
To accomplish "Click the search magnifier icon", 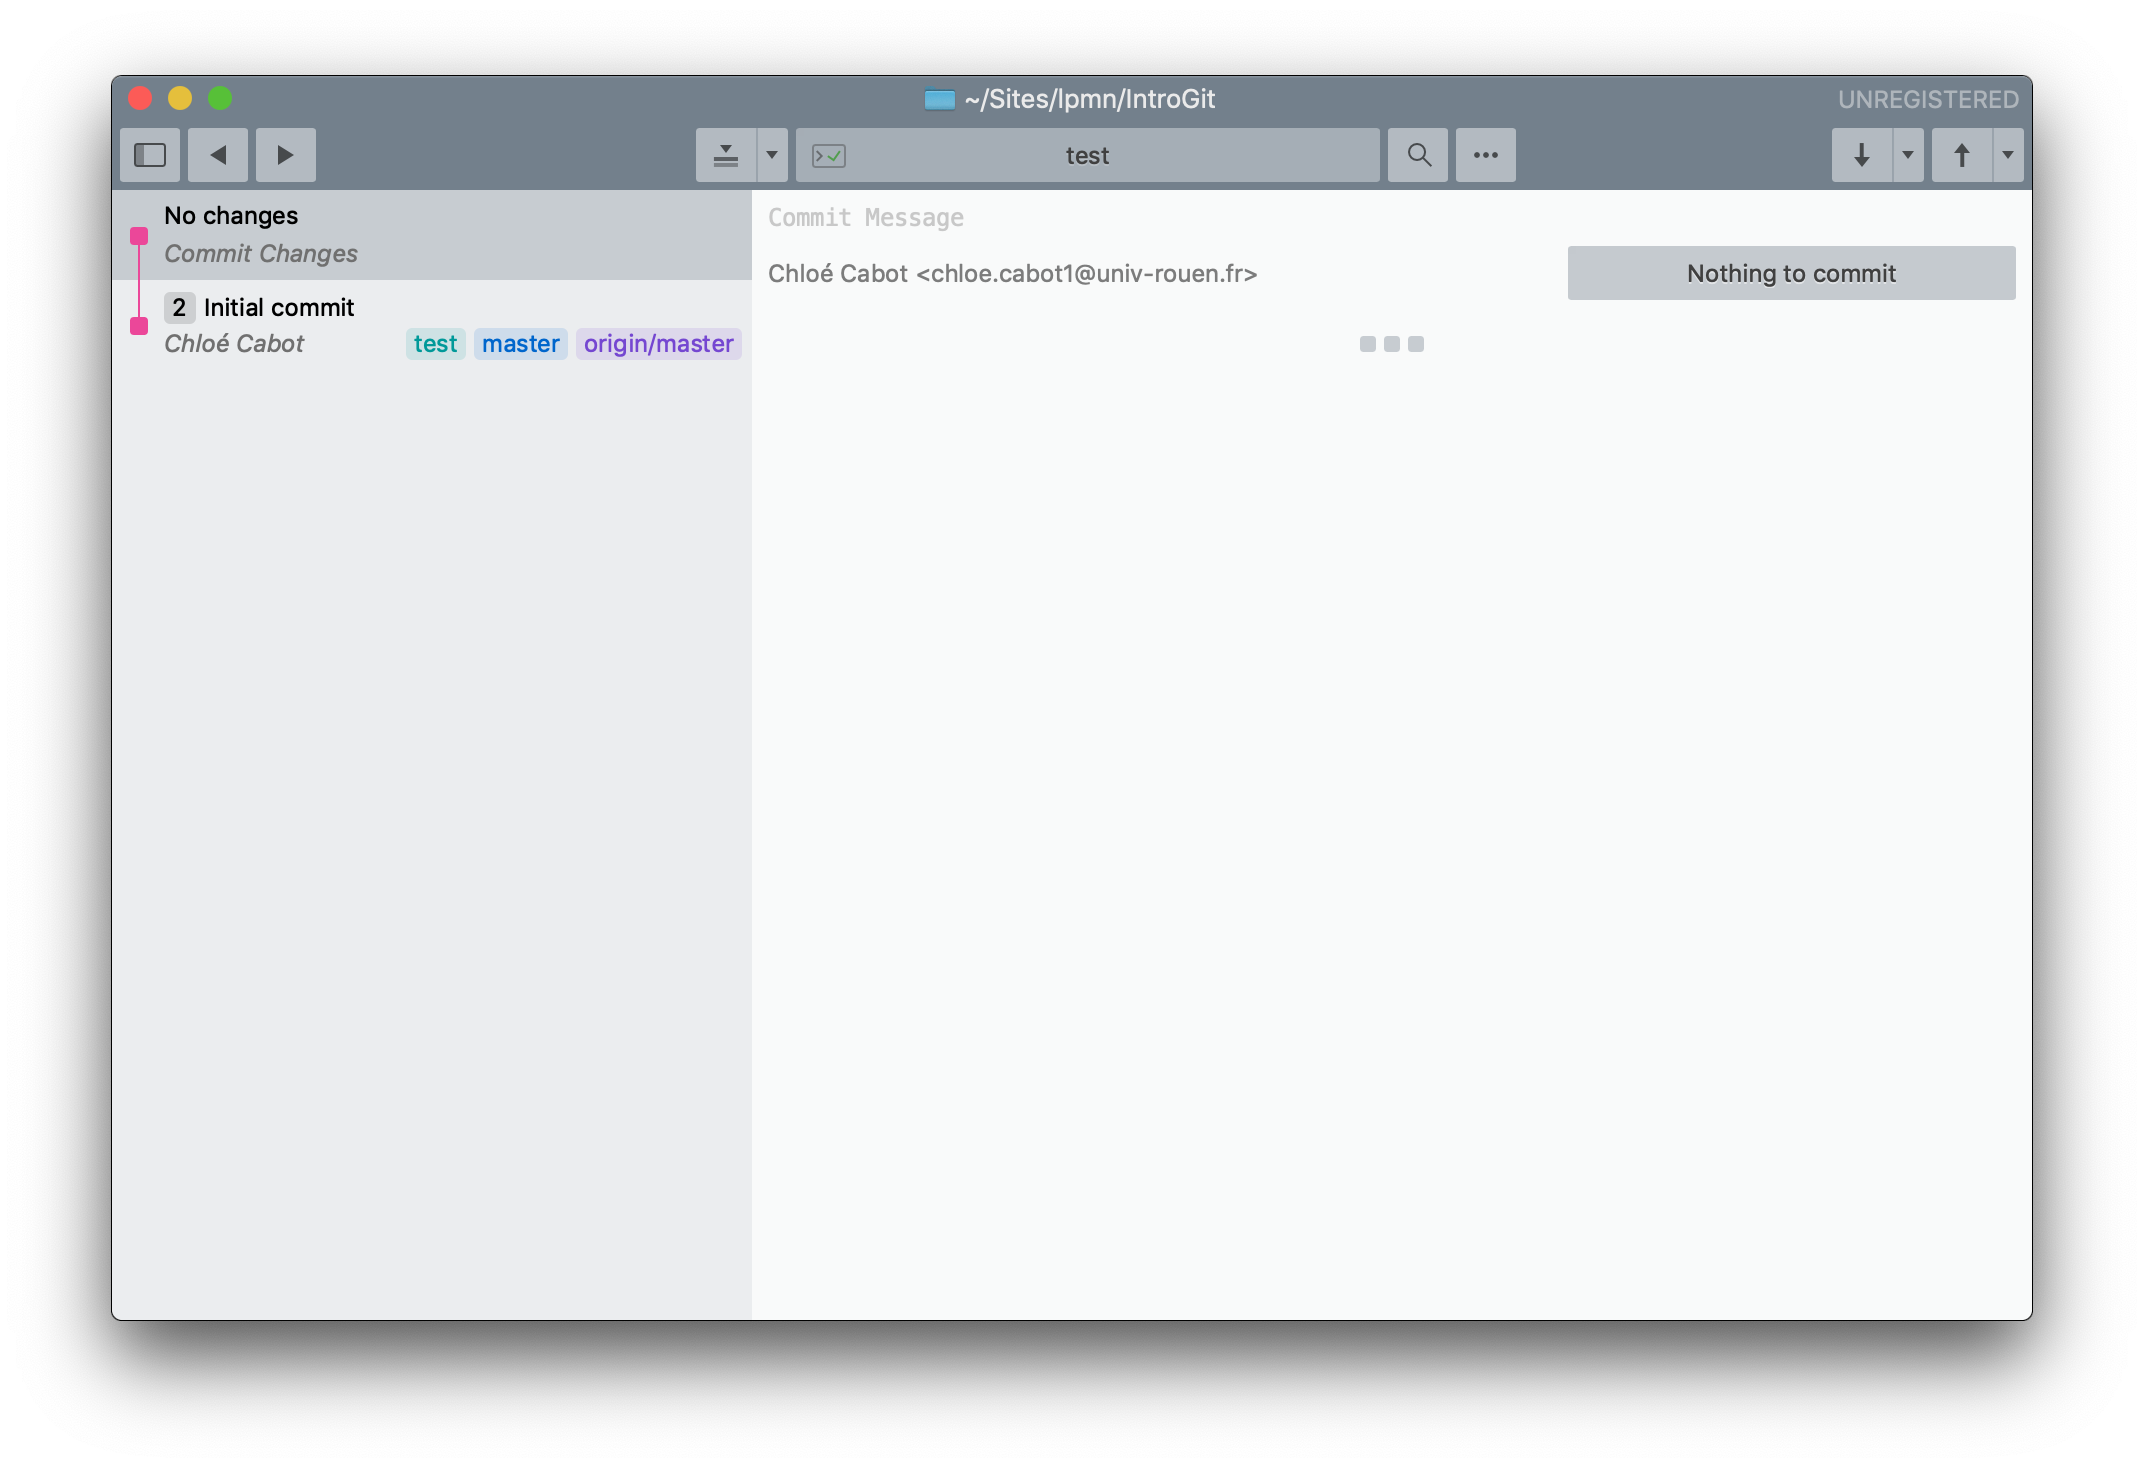I will (x=1417, y=155).
